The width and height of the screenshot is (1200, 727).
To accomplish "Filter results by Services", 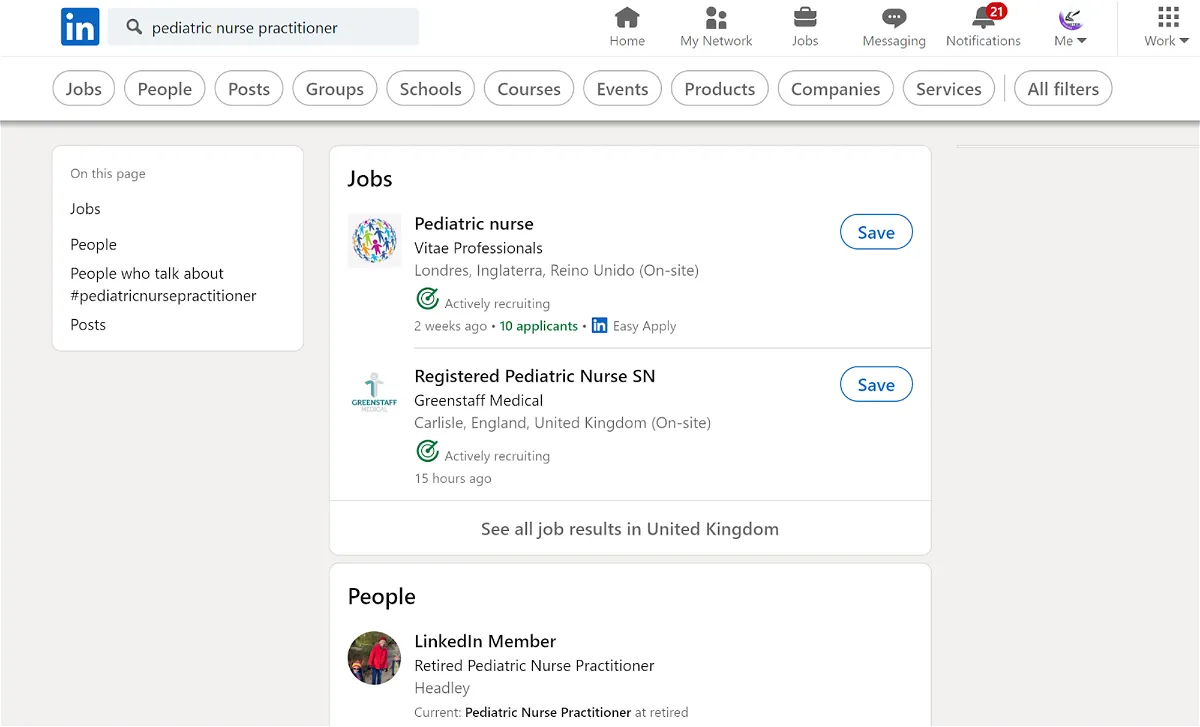I will pyautogui.click(x=949, y=89).
